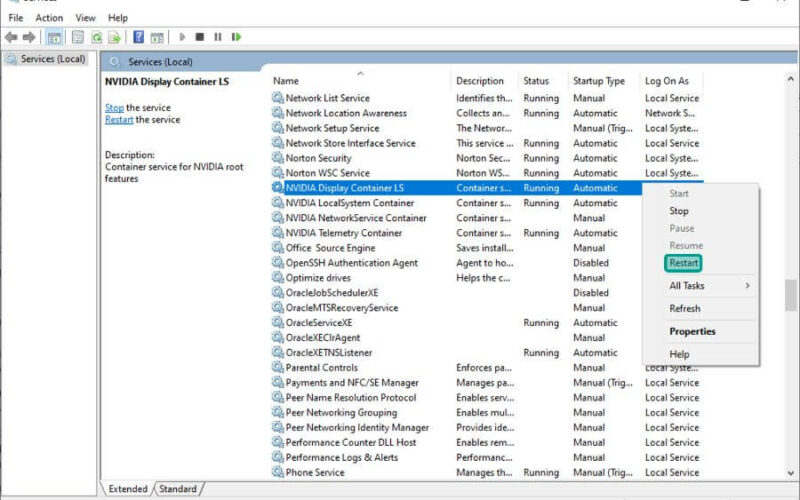The width and height of the screenshot is (800, 500).
Task: Click gear icon of Performance Logs & Alerts
Action: (278, 457)
